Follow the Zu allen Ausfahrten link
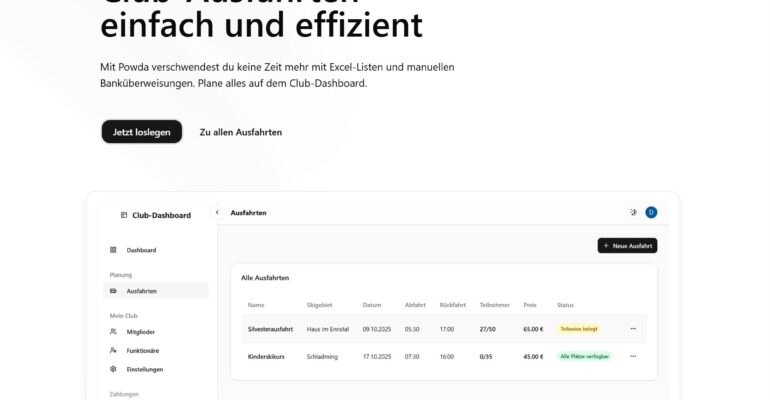770x400 pixels. pyautogui.click(x=240, y=132)
